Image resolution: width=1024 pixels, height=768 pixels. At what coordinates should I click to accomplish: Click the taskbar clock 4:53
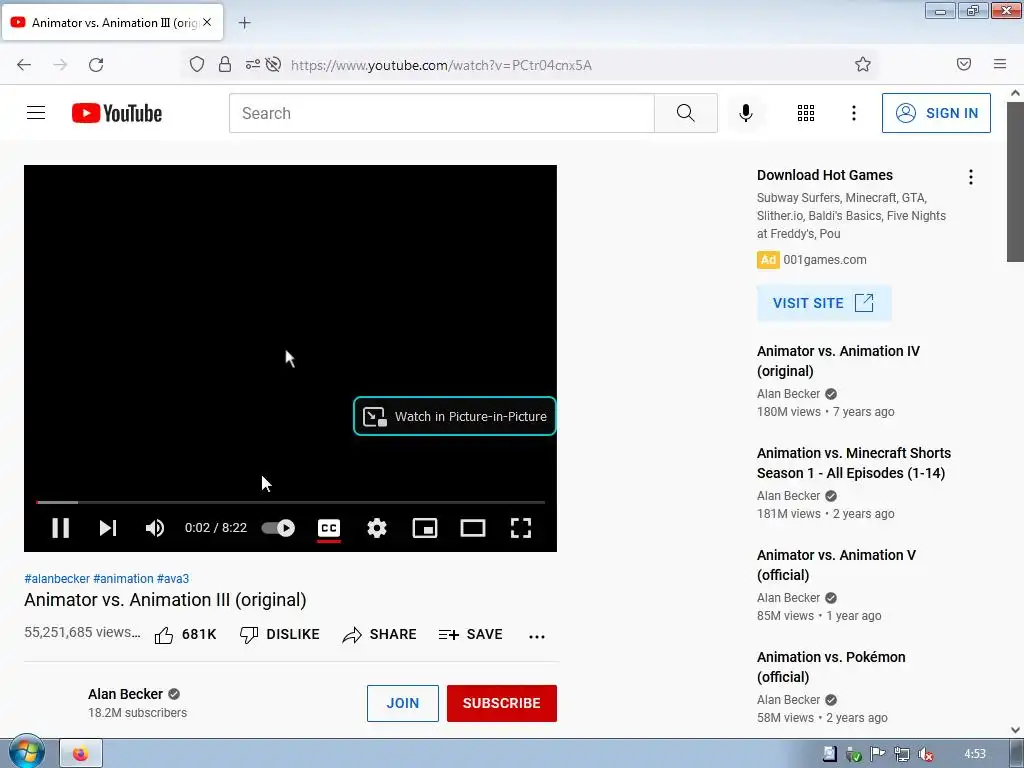coord(975,754)
